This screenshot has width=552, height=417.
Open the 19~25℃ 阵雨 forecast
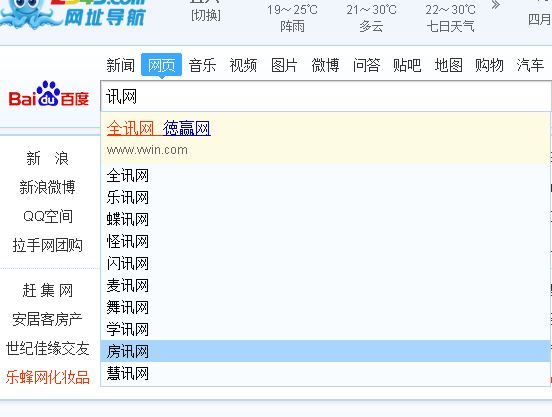(x=292, y=18)
